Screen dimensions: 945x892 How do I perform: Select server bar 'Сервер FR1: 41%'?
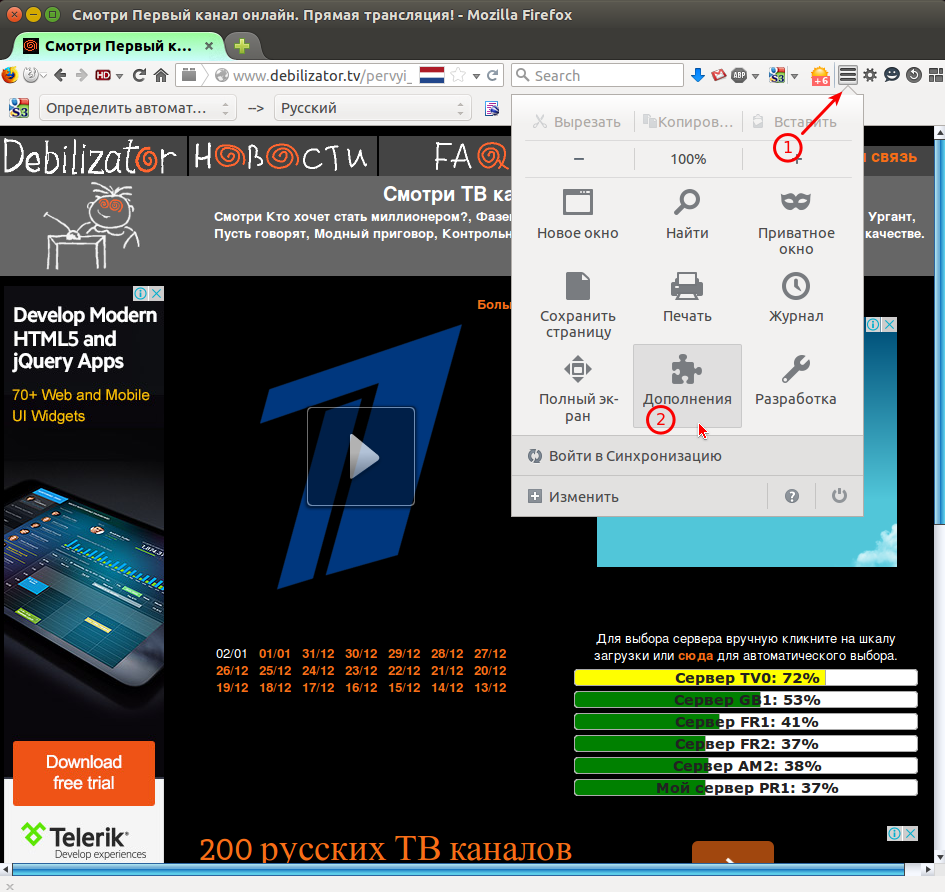coord(746,721)
